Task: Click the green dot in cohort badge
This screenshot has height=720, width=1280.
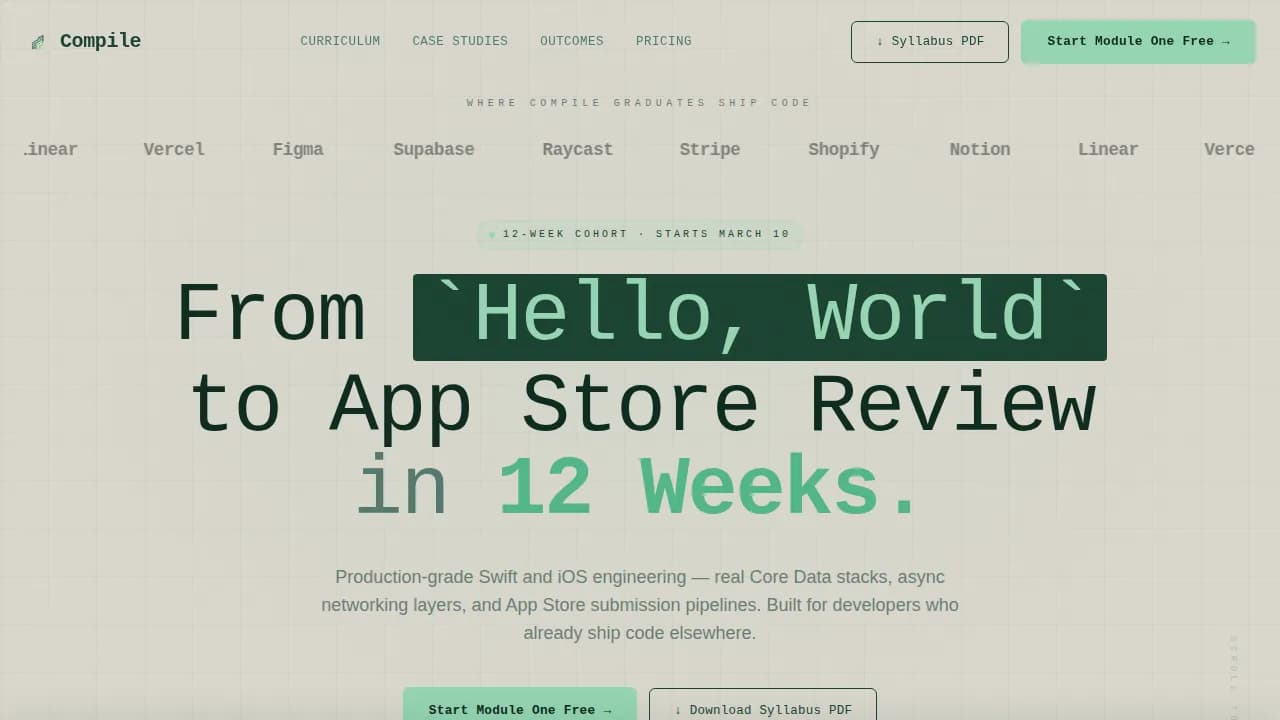Action: (x=492, y=235)
